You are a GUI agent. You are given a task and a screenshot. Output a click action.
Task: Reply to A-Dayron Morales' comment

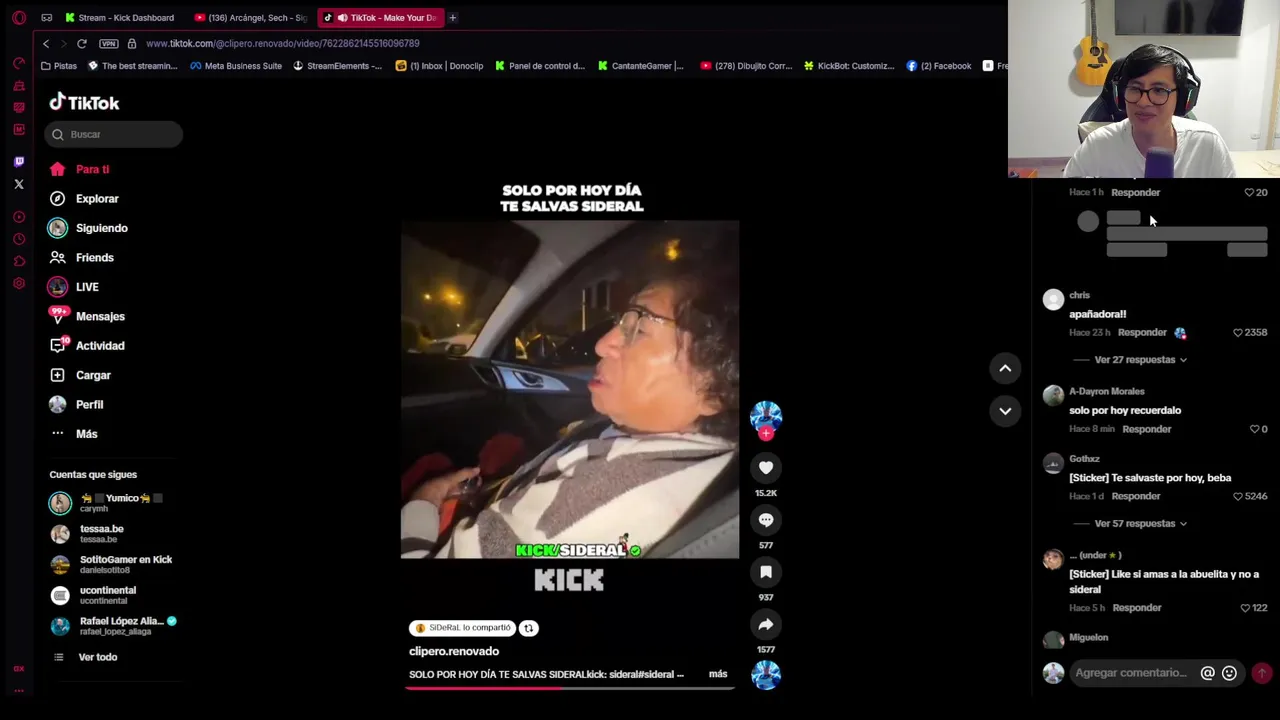click(x=1146, y=429)
